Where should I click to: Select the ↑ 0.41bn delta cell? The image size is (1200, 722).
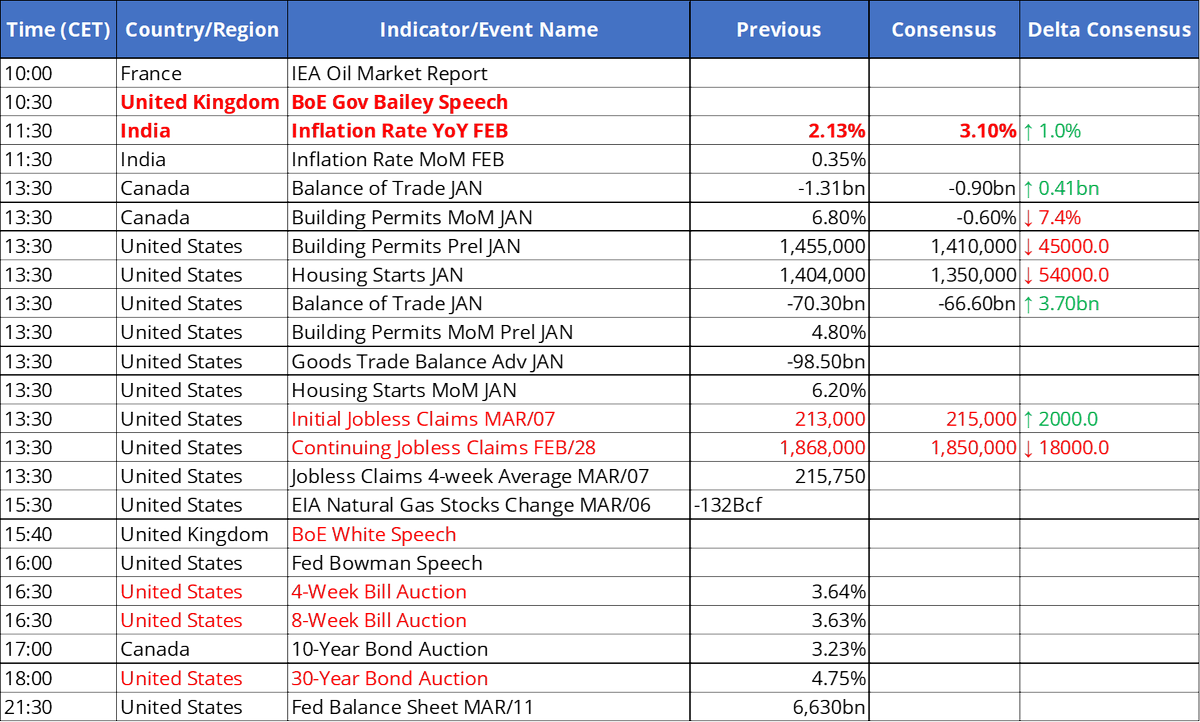pos(1109,189)
